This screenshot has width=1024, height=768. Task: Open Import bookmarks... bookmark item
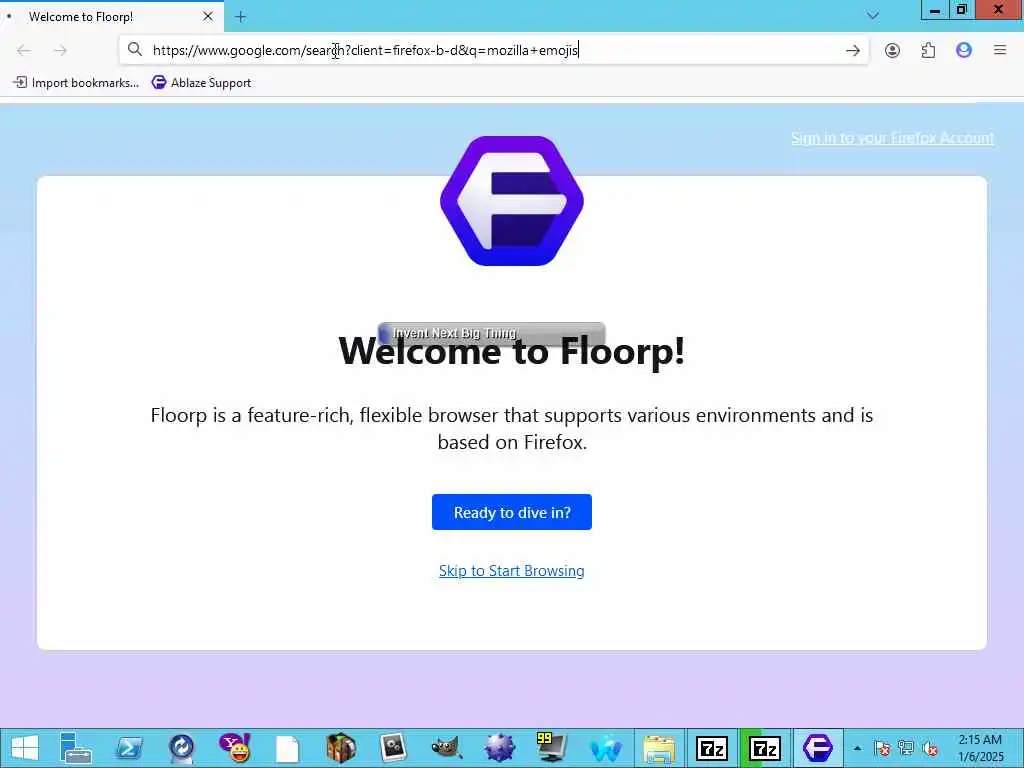click(x=76, y=82)
